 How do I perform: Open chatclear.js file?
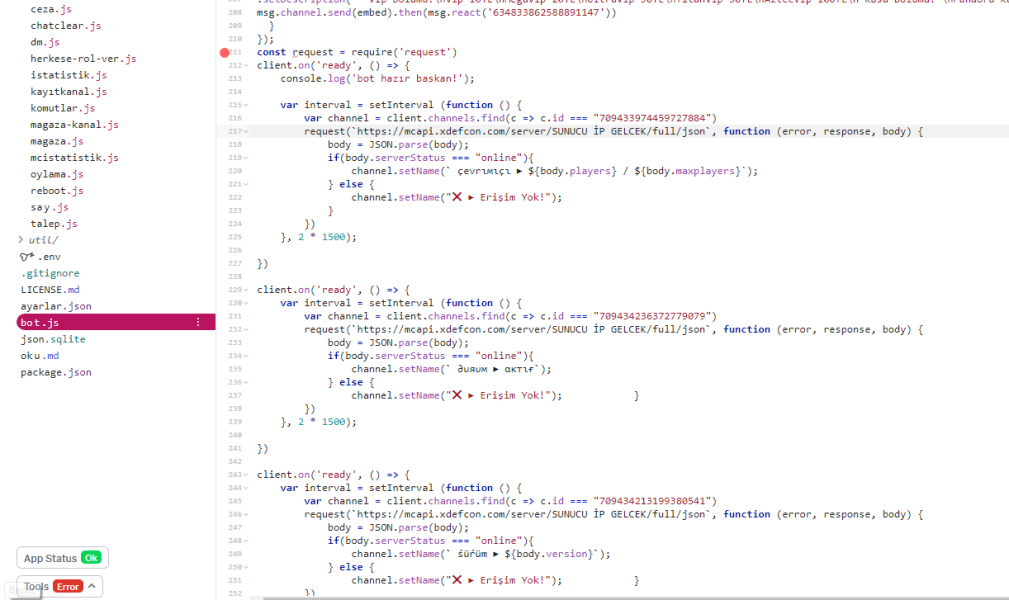click(66, 26)
